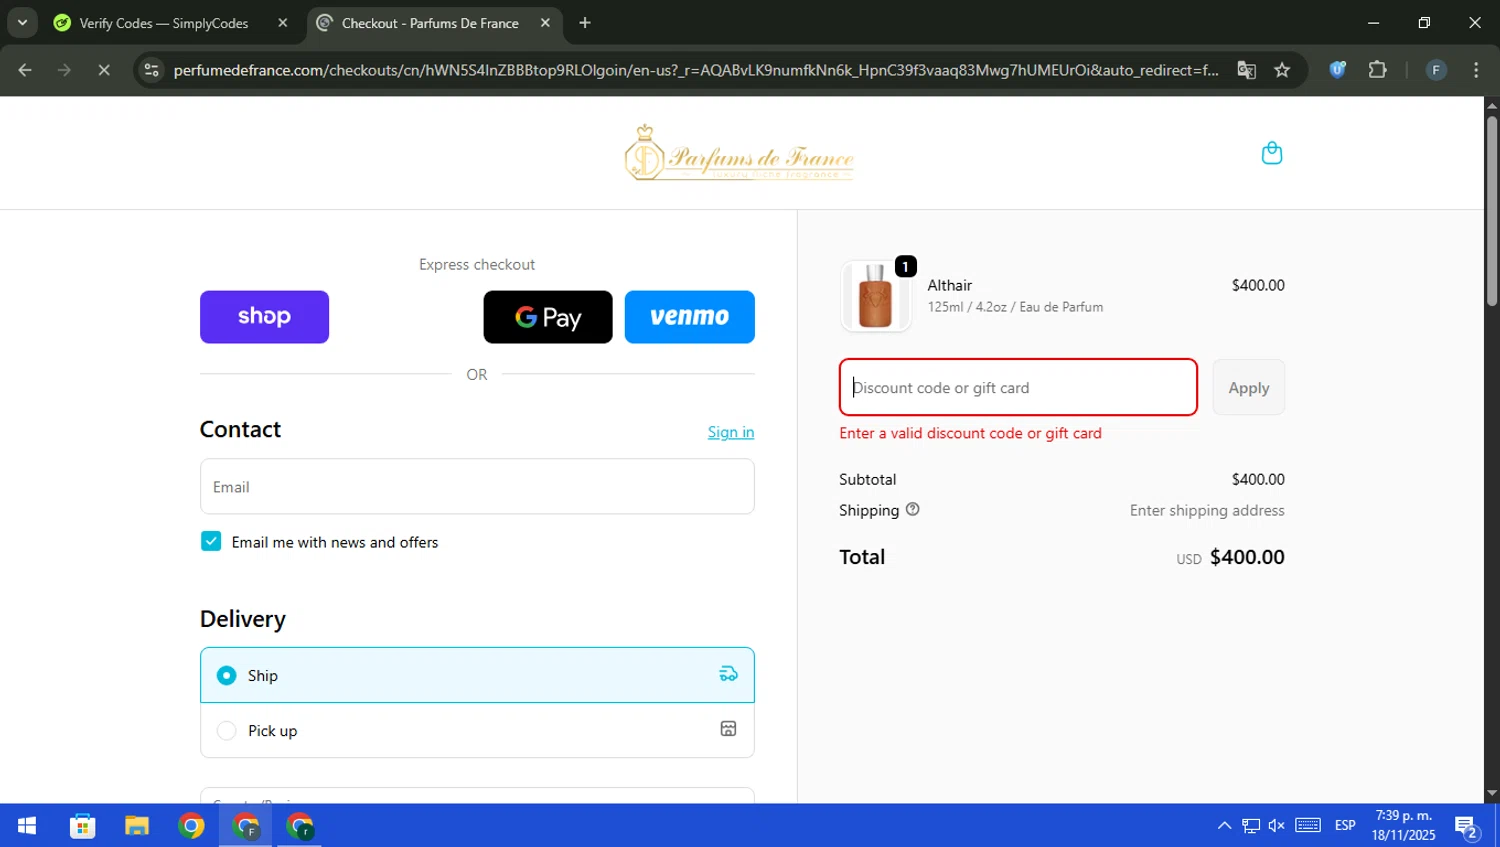The width and height of the screenshot is (1500, 847).
Task: Open site information icon in address bar
Action: pyautogui.click(x=151, y=70)
